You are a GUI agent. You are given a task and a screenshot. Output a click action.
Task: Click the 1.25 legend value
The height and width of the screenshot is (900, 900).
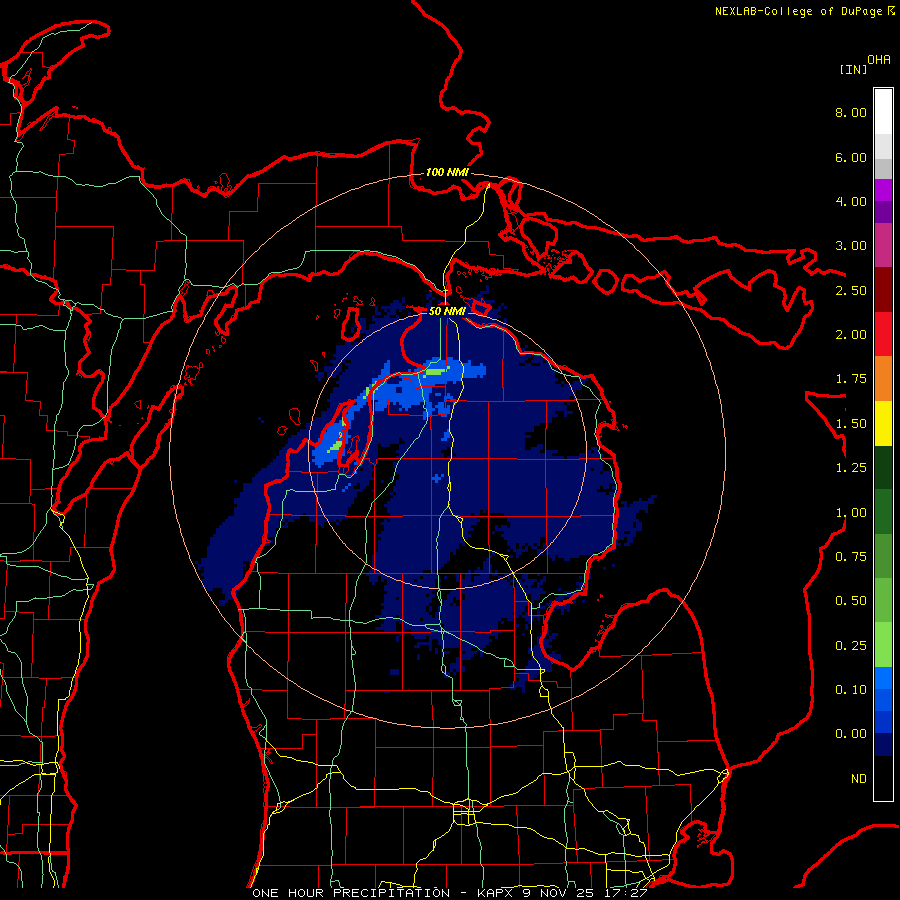click(851, 468)
